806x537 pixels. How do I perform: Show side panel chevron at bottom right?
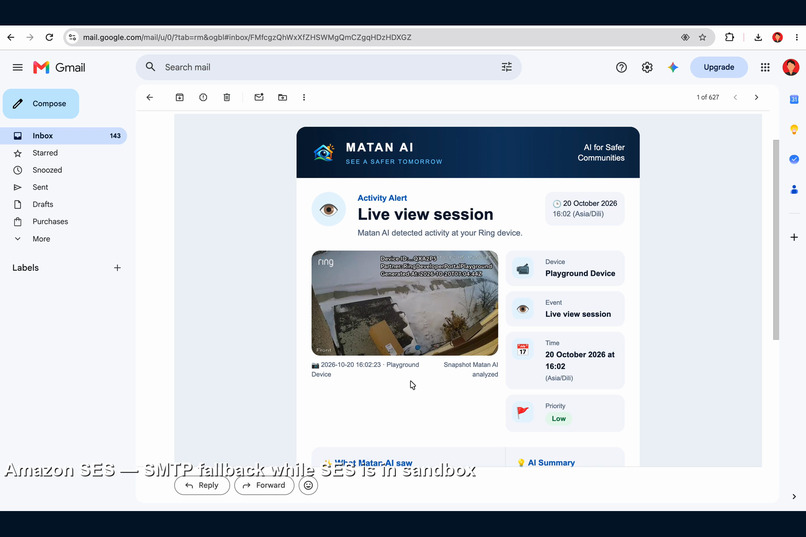click(x=794, y=496)
